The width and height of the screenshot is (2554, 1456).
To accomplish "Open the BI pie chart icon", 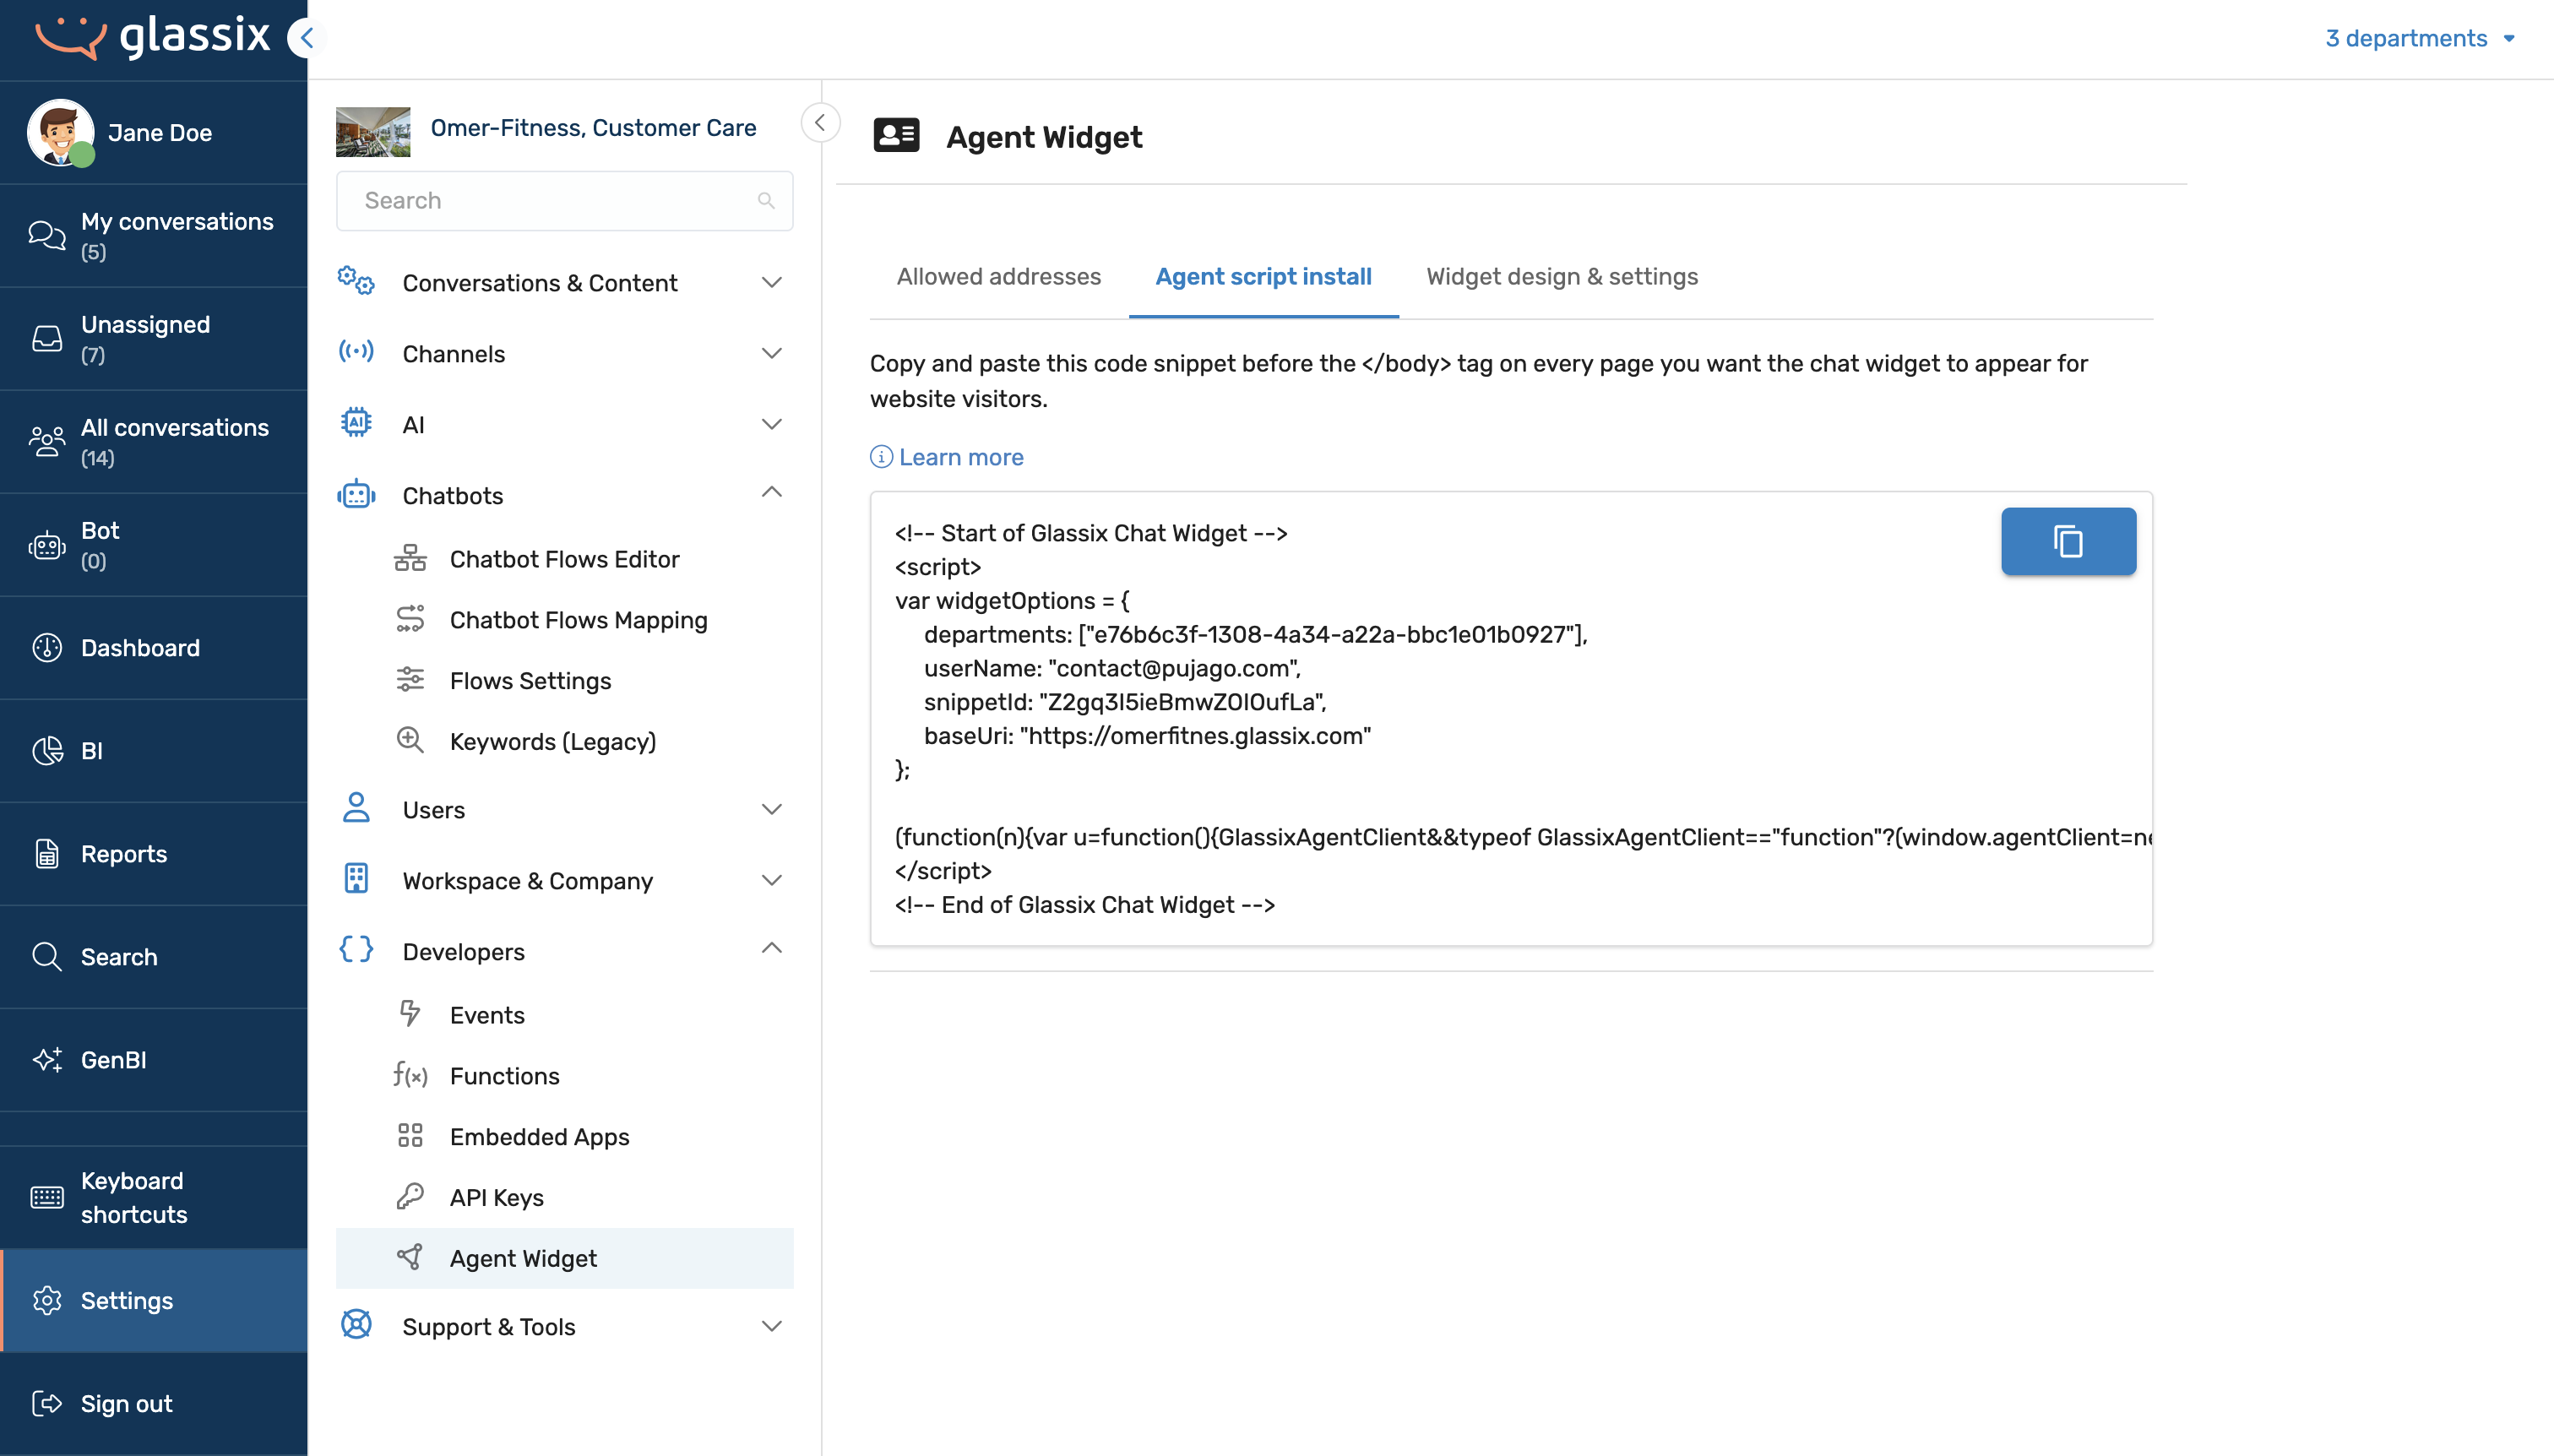I will point(47,751).
